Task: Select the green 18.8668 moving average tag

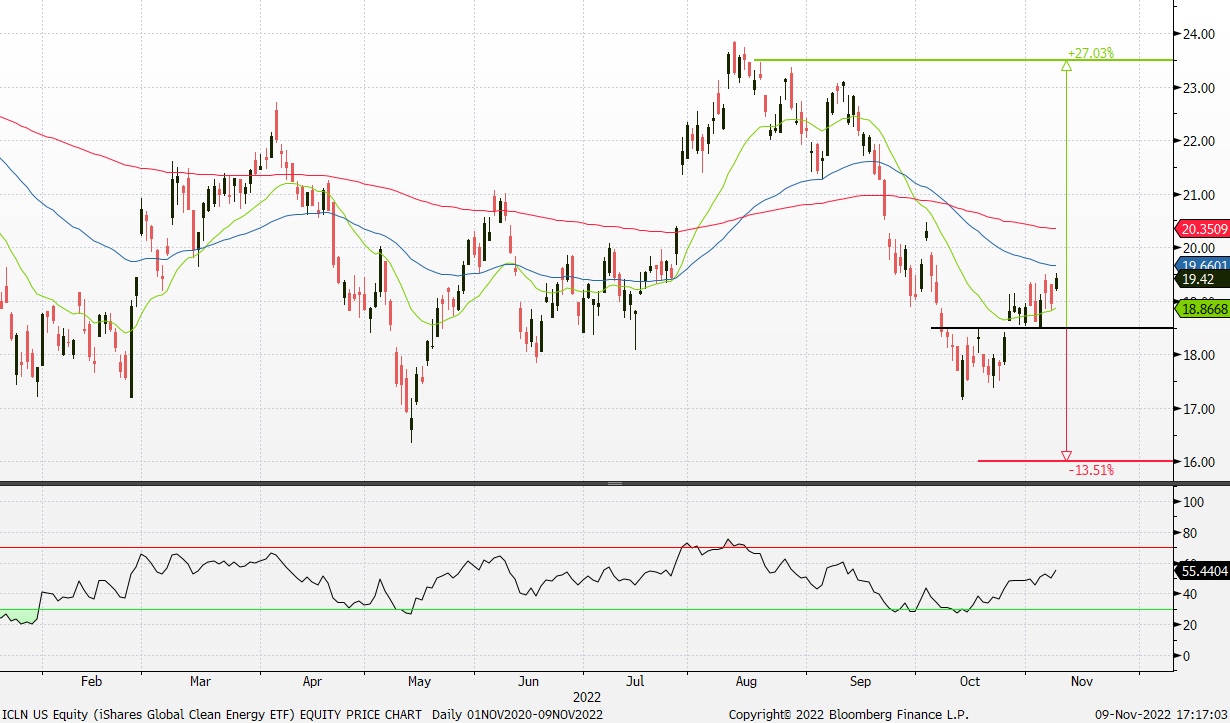Action: click(1204, 311)
